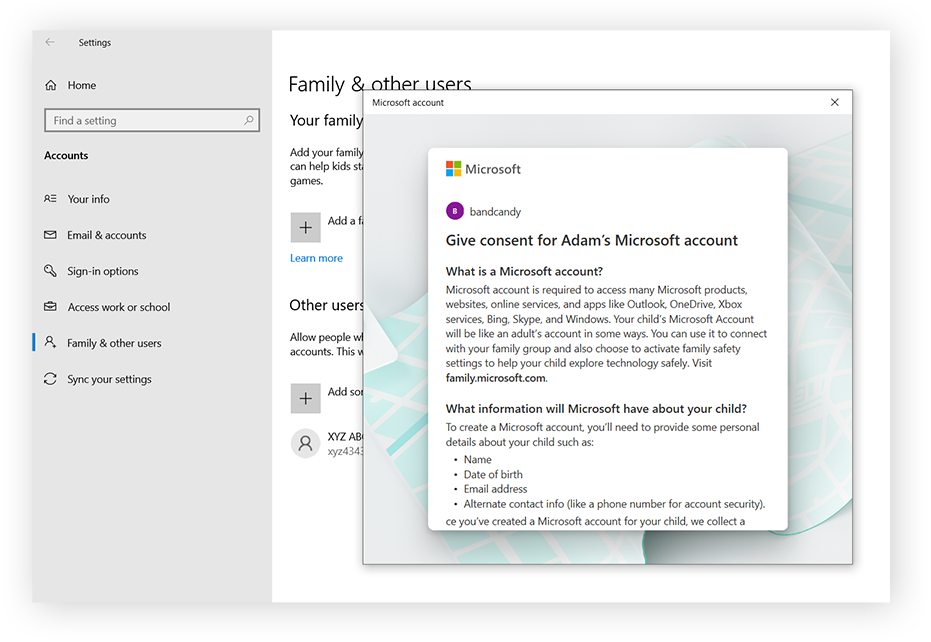Close the Microsoft account dialog

pyautogui.click(x=834, y=102)
